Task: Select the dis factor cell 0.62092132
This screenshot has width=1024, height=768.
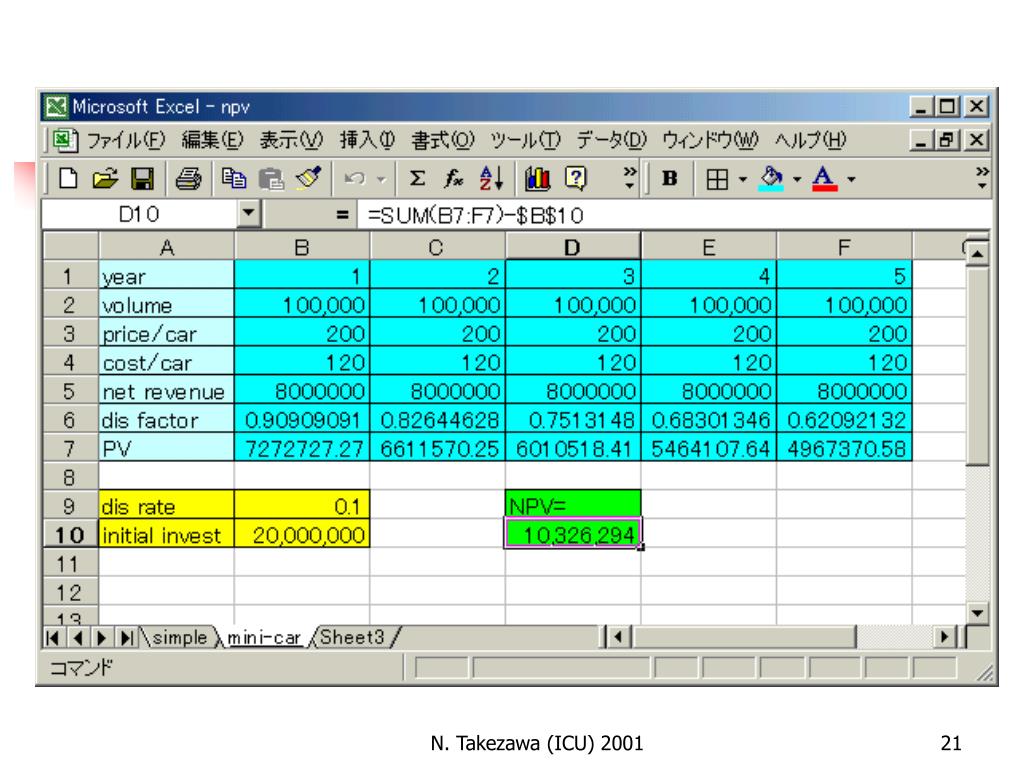Action: [x=844, y=419]
